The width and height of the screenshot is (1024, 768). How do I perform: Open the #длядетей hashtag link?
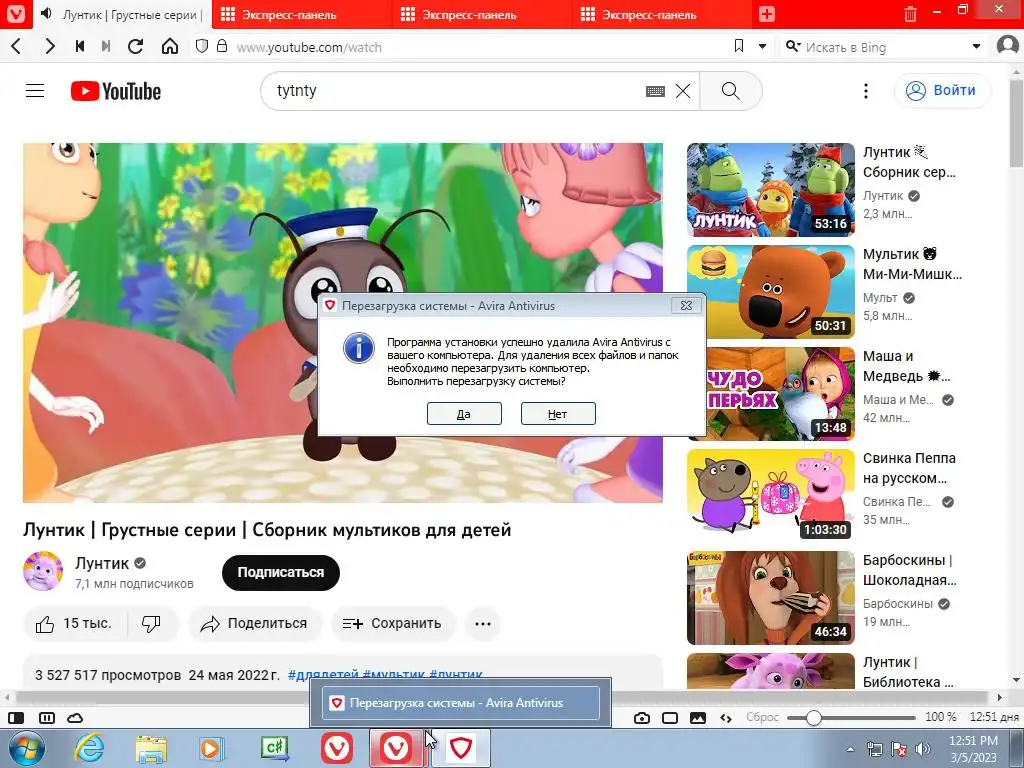click(x=323, y=675)
